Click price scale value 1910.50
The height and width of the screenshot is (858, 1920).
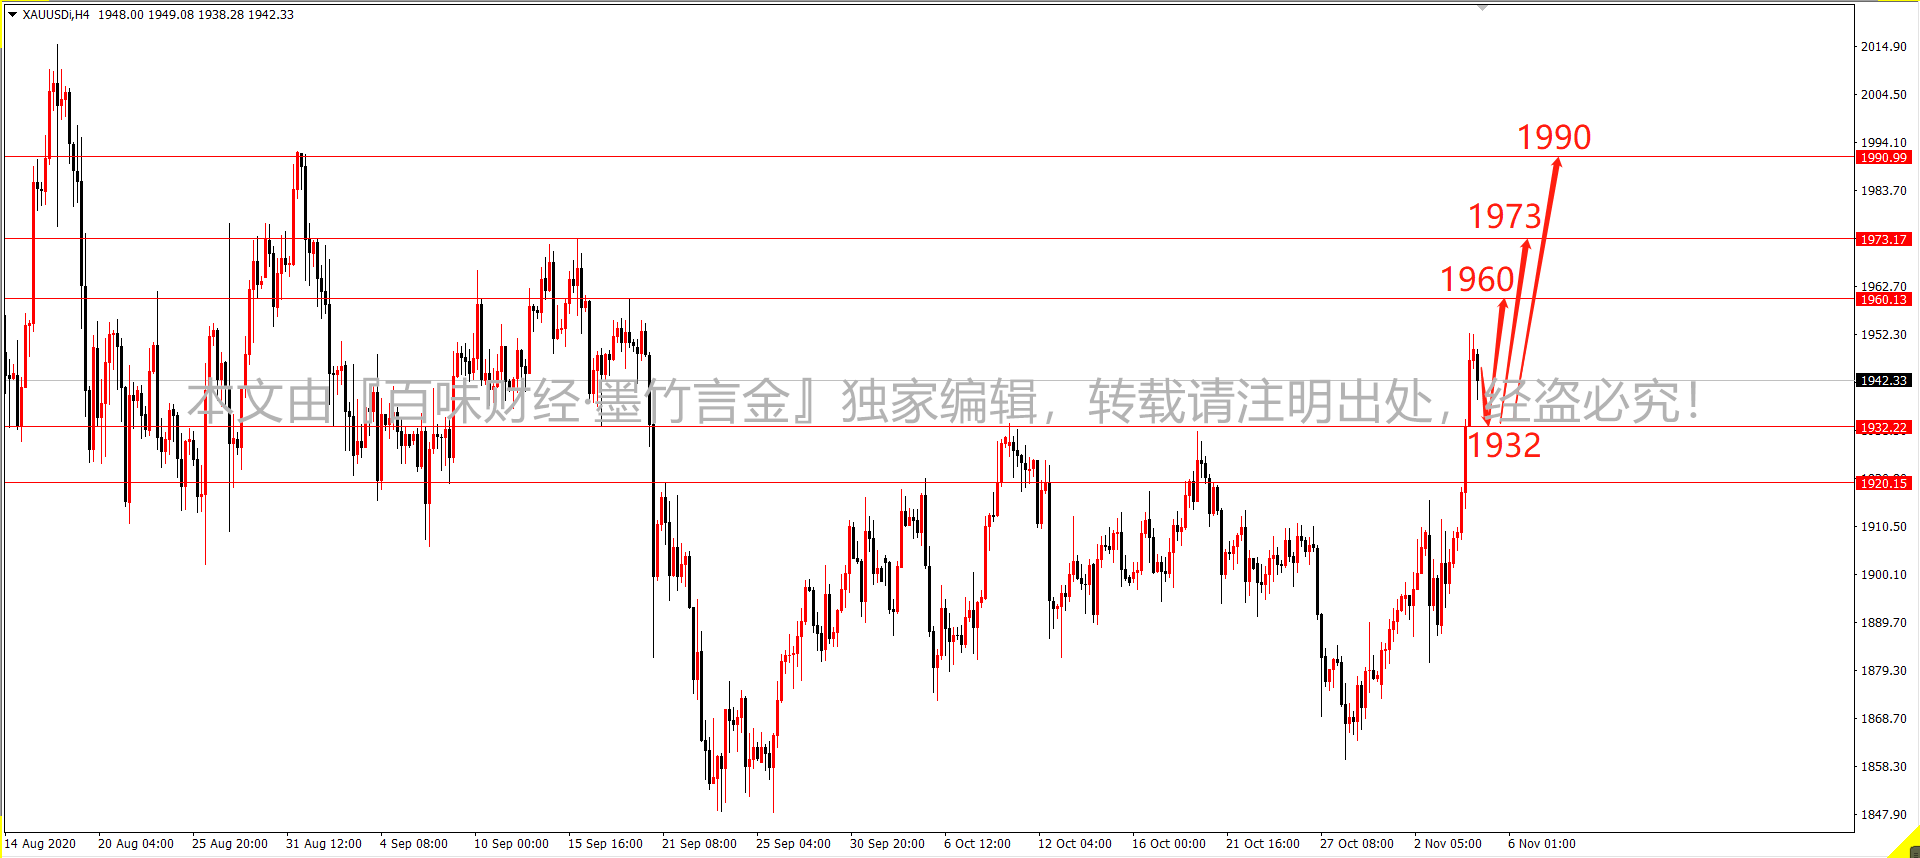click(x=1883, y=526)
